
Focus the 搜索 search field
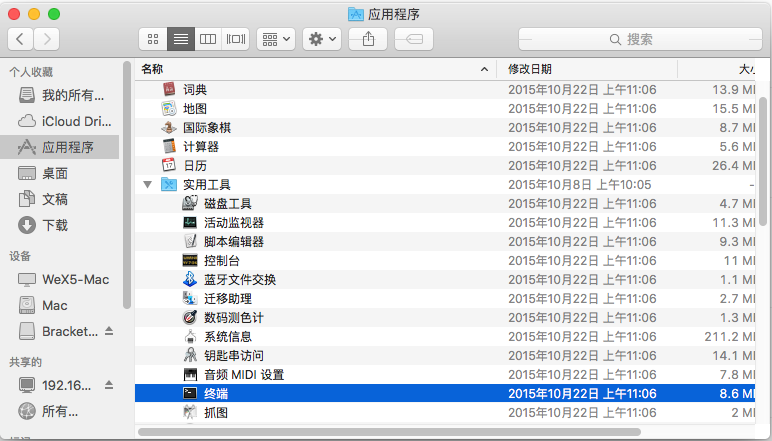tap(640, 39)
